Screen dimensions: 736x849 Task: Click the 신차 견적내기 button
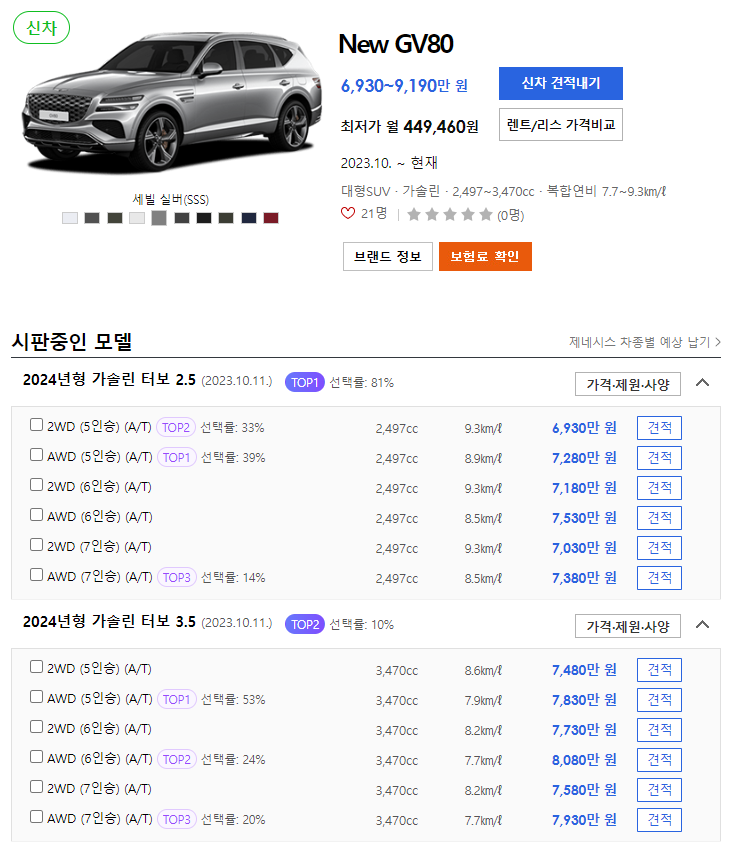(561, 83)
